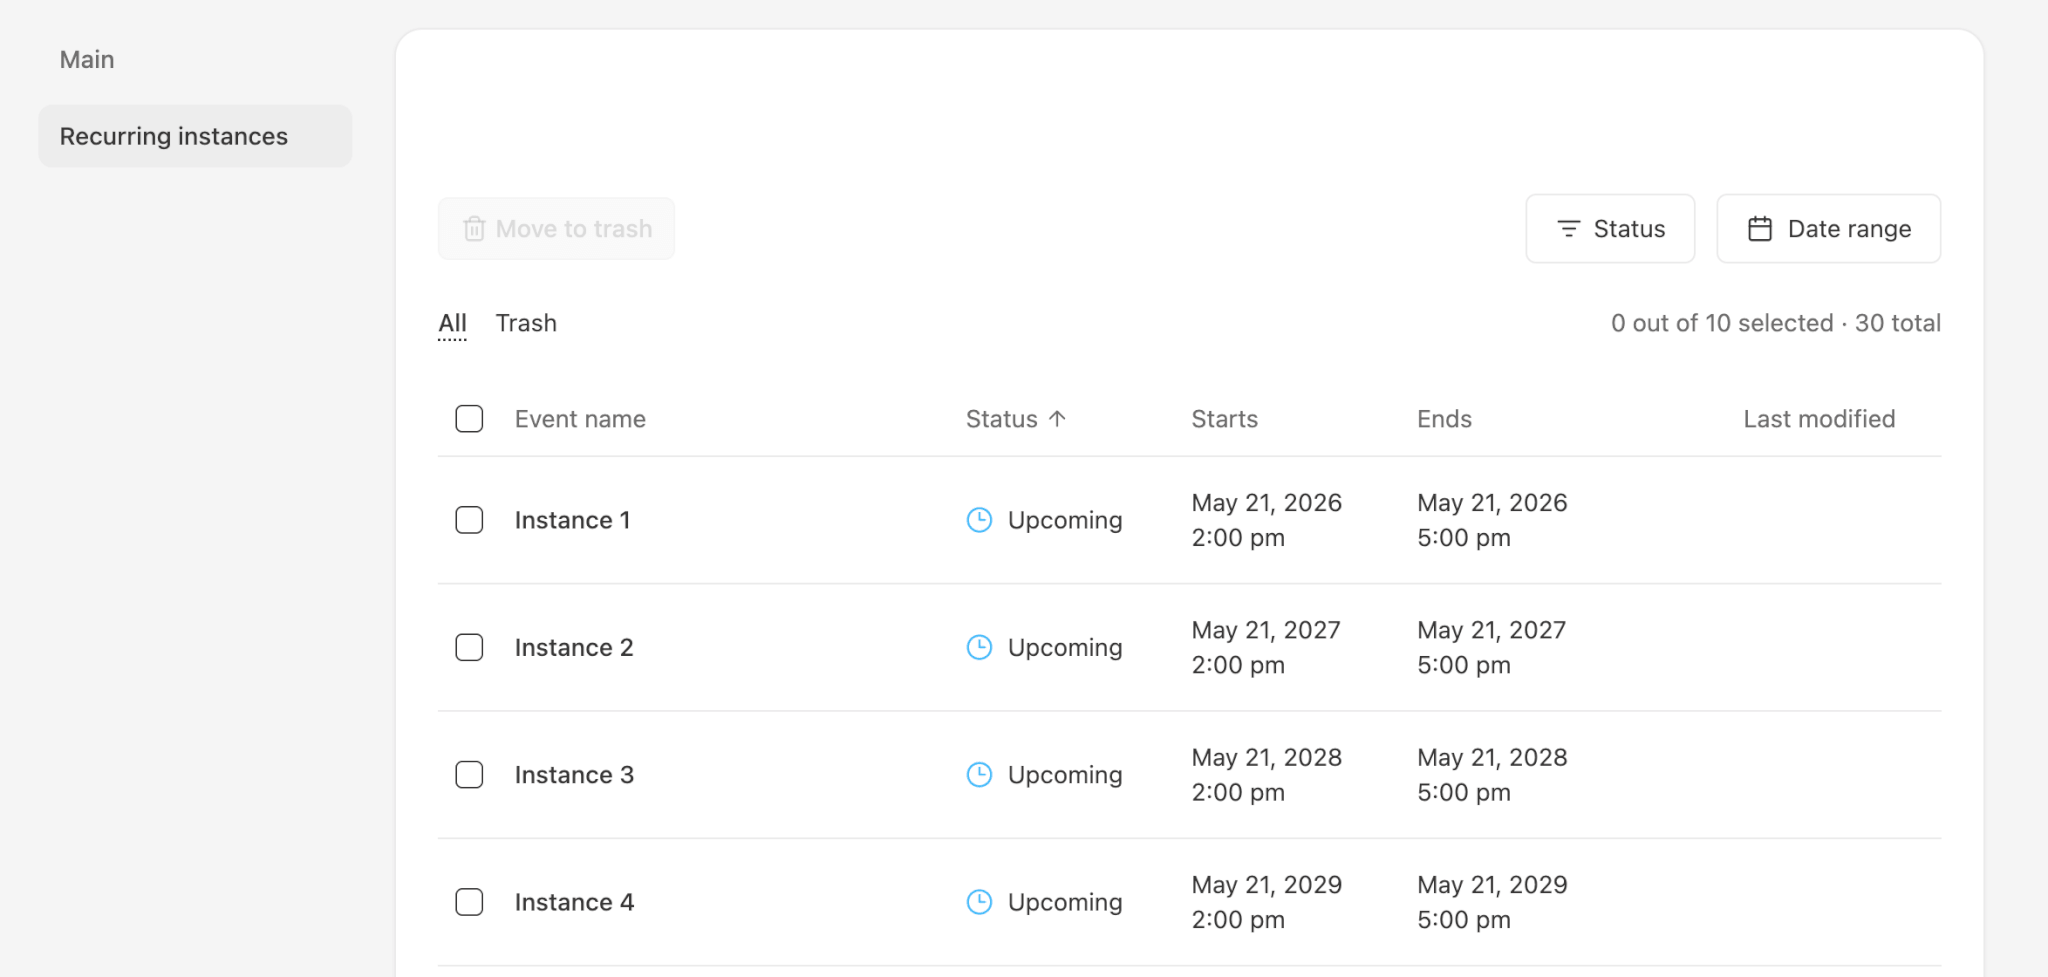Click the Upcoming clock icon for Instance 2

(x=979, y=647)
